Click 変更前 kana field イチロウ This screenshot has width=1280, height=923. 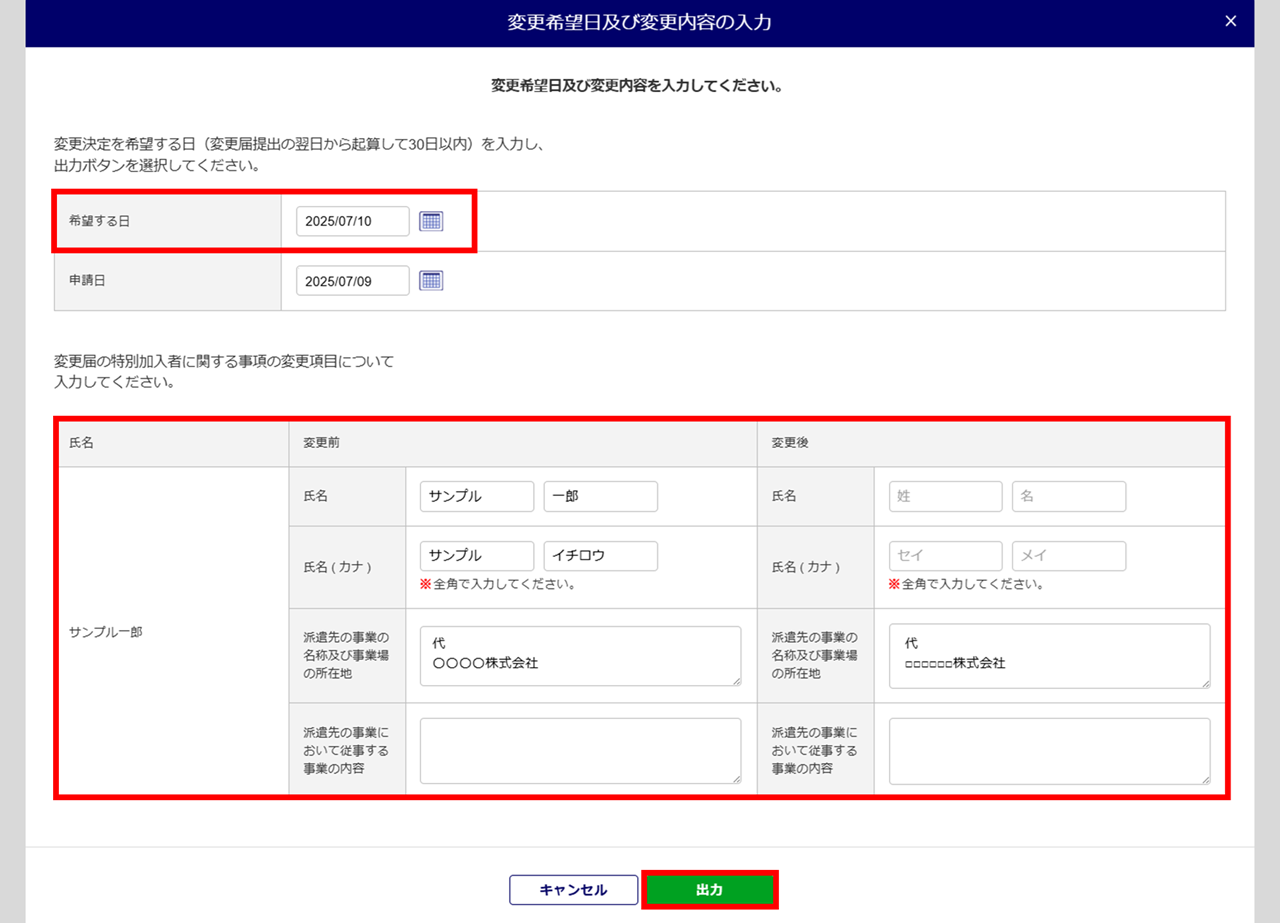[600, 556]
